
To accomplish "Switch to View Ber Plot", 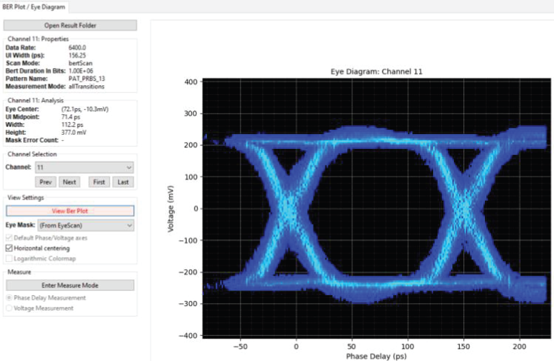I will [70, 211].
